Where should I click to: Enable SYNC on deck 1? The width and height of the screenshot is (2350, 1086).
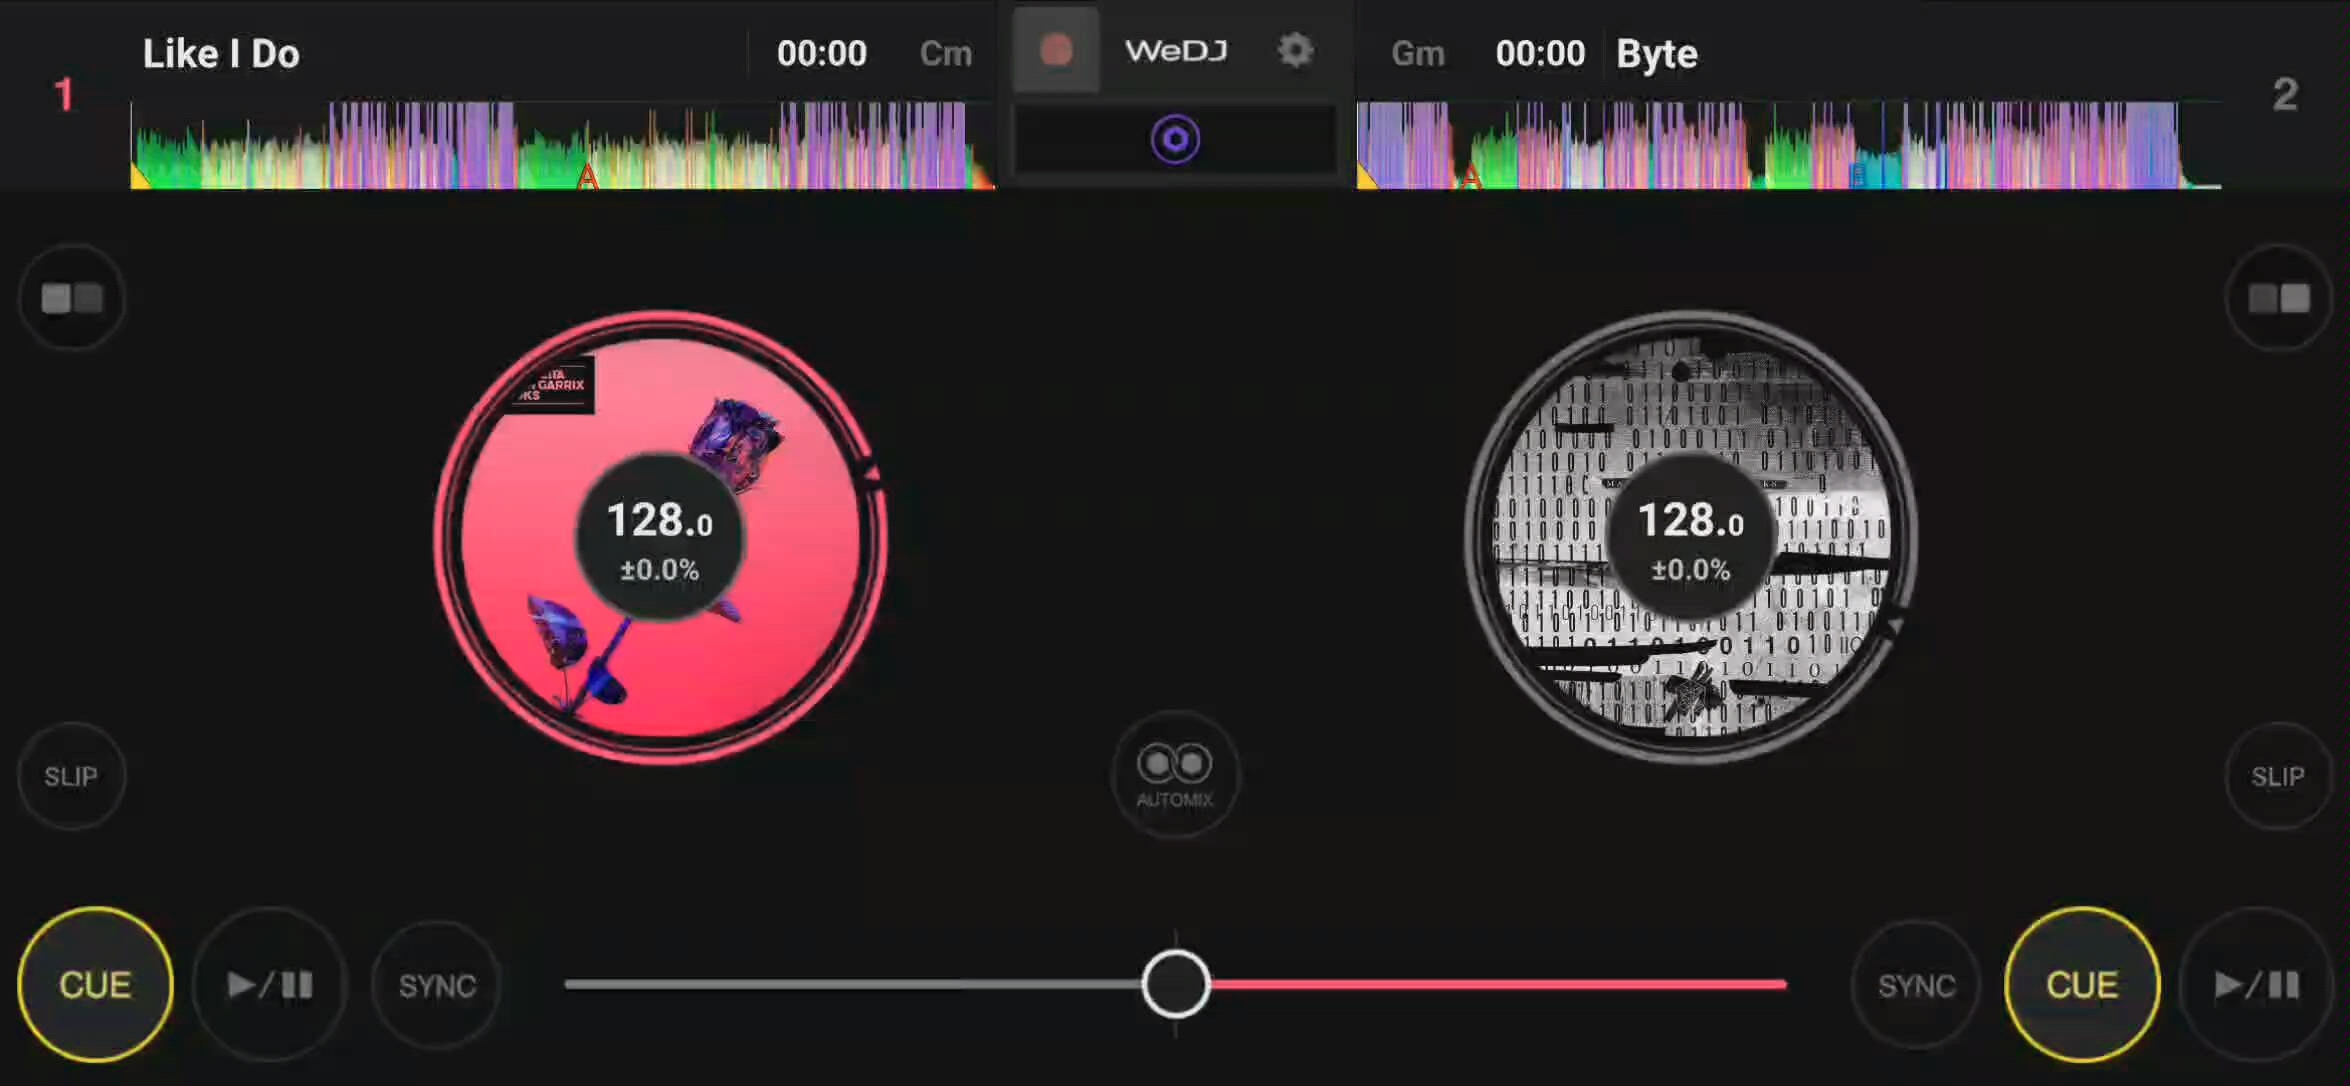(437, 985)
